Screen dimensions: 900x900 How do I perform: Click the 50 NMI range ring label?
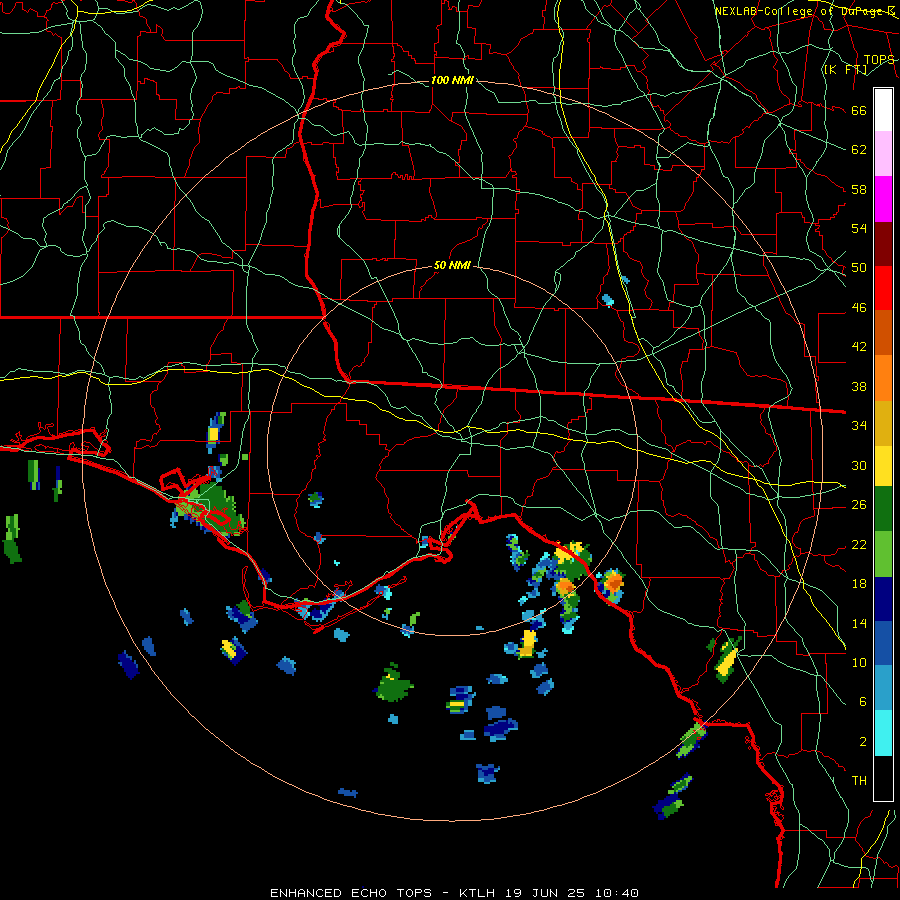point(452,265)
